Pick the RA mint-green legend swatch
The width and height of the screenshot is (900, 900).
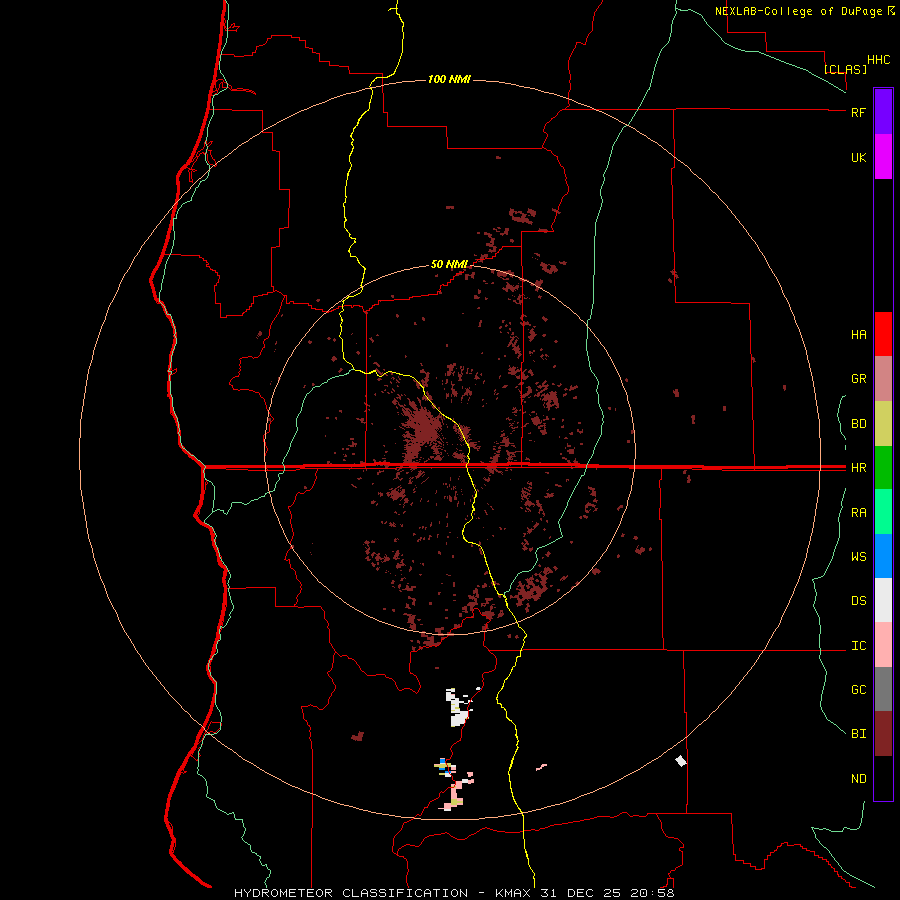[x=883, y=512]
